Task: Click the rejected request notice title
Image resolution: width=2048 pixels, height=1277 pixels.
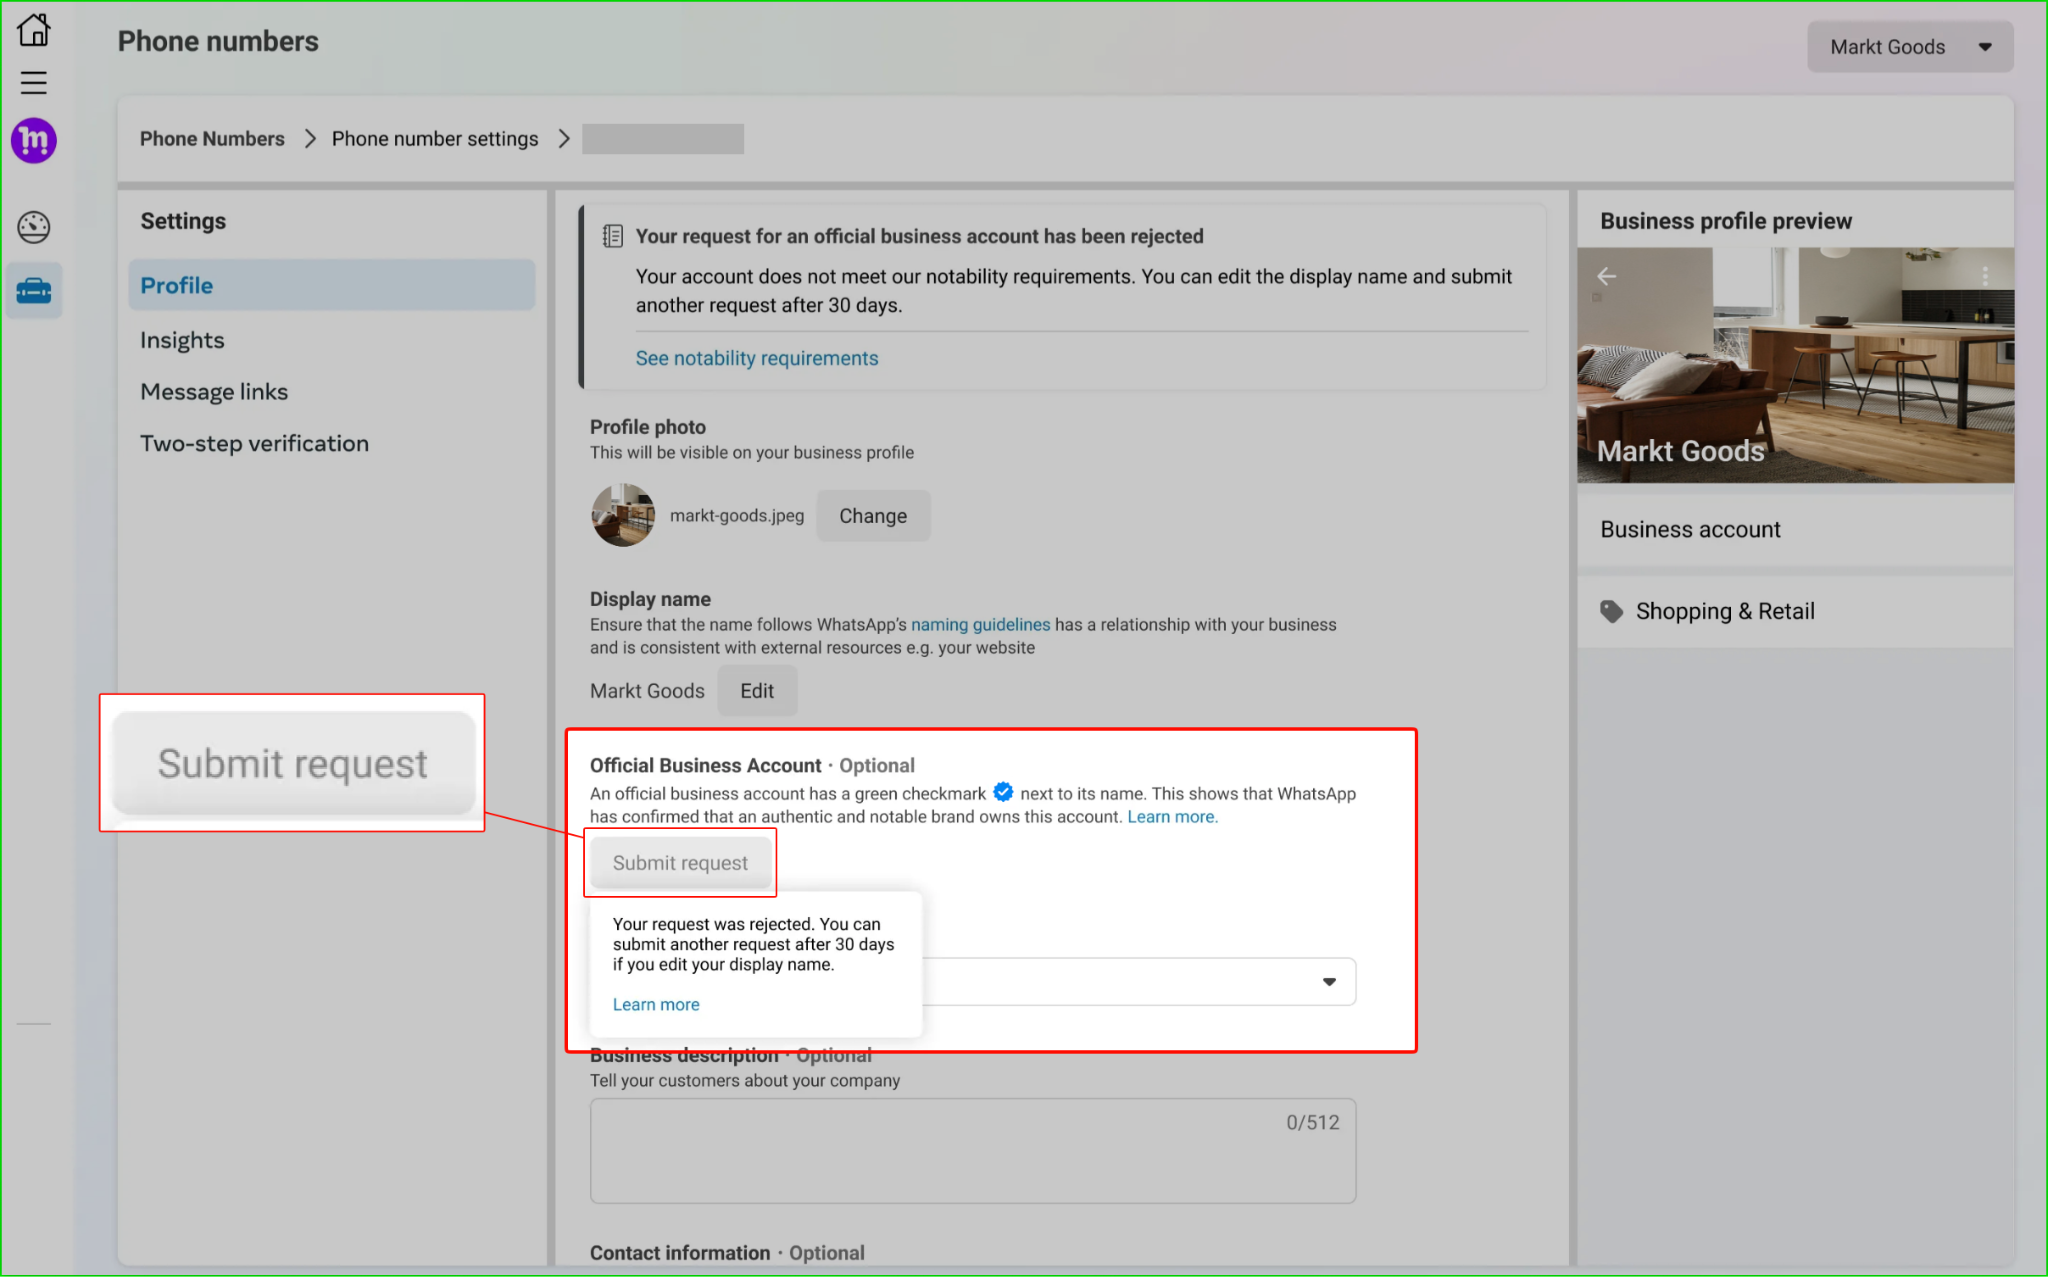Action: (x=919, y=236)
